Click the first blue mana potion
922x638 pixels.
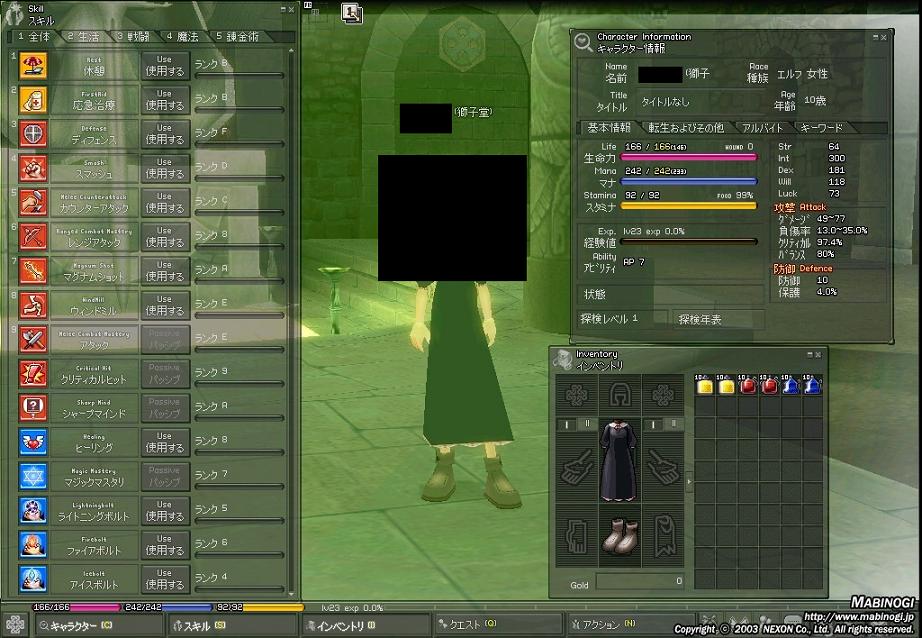pos(790,385)
